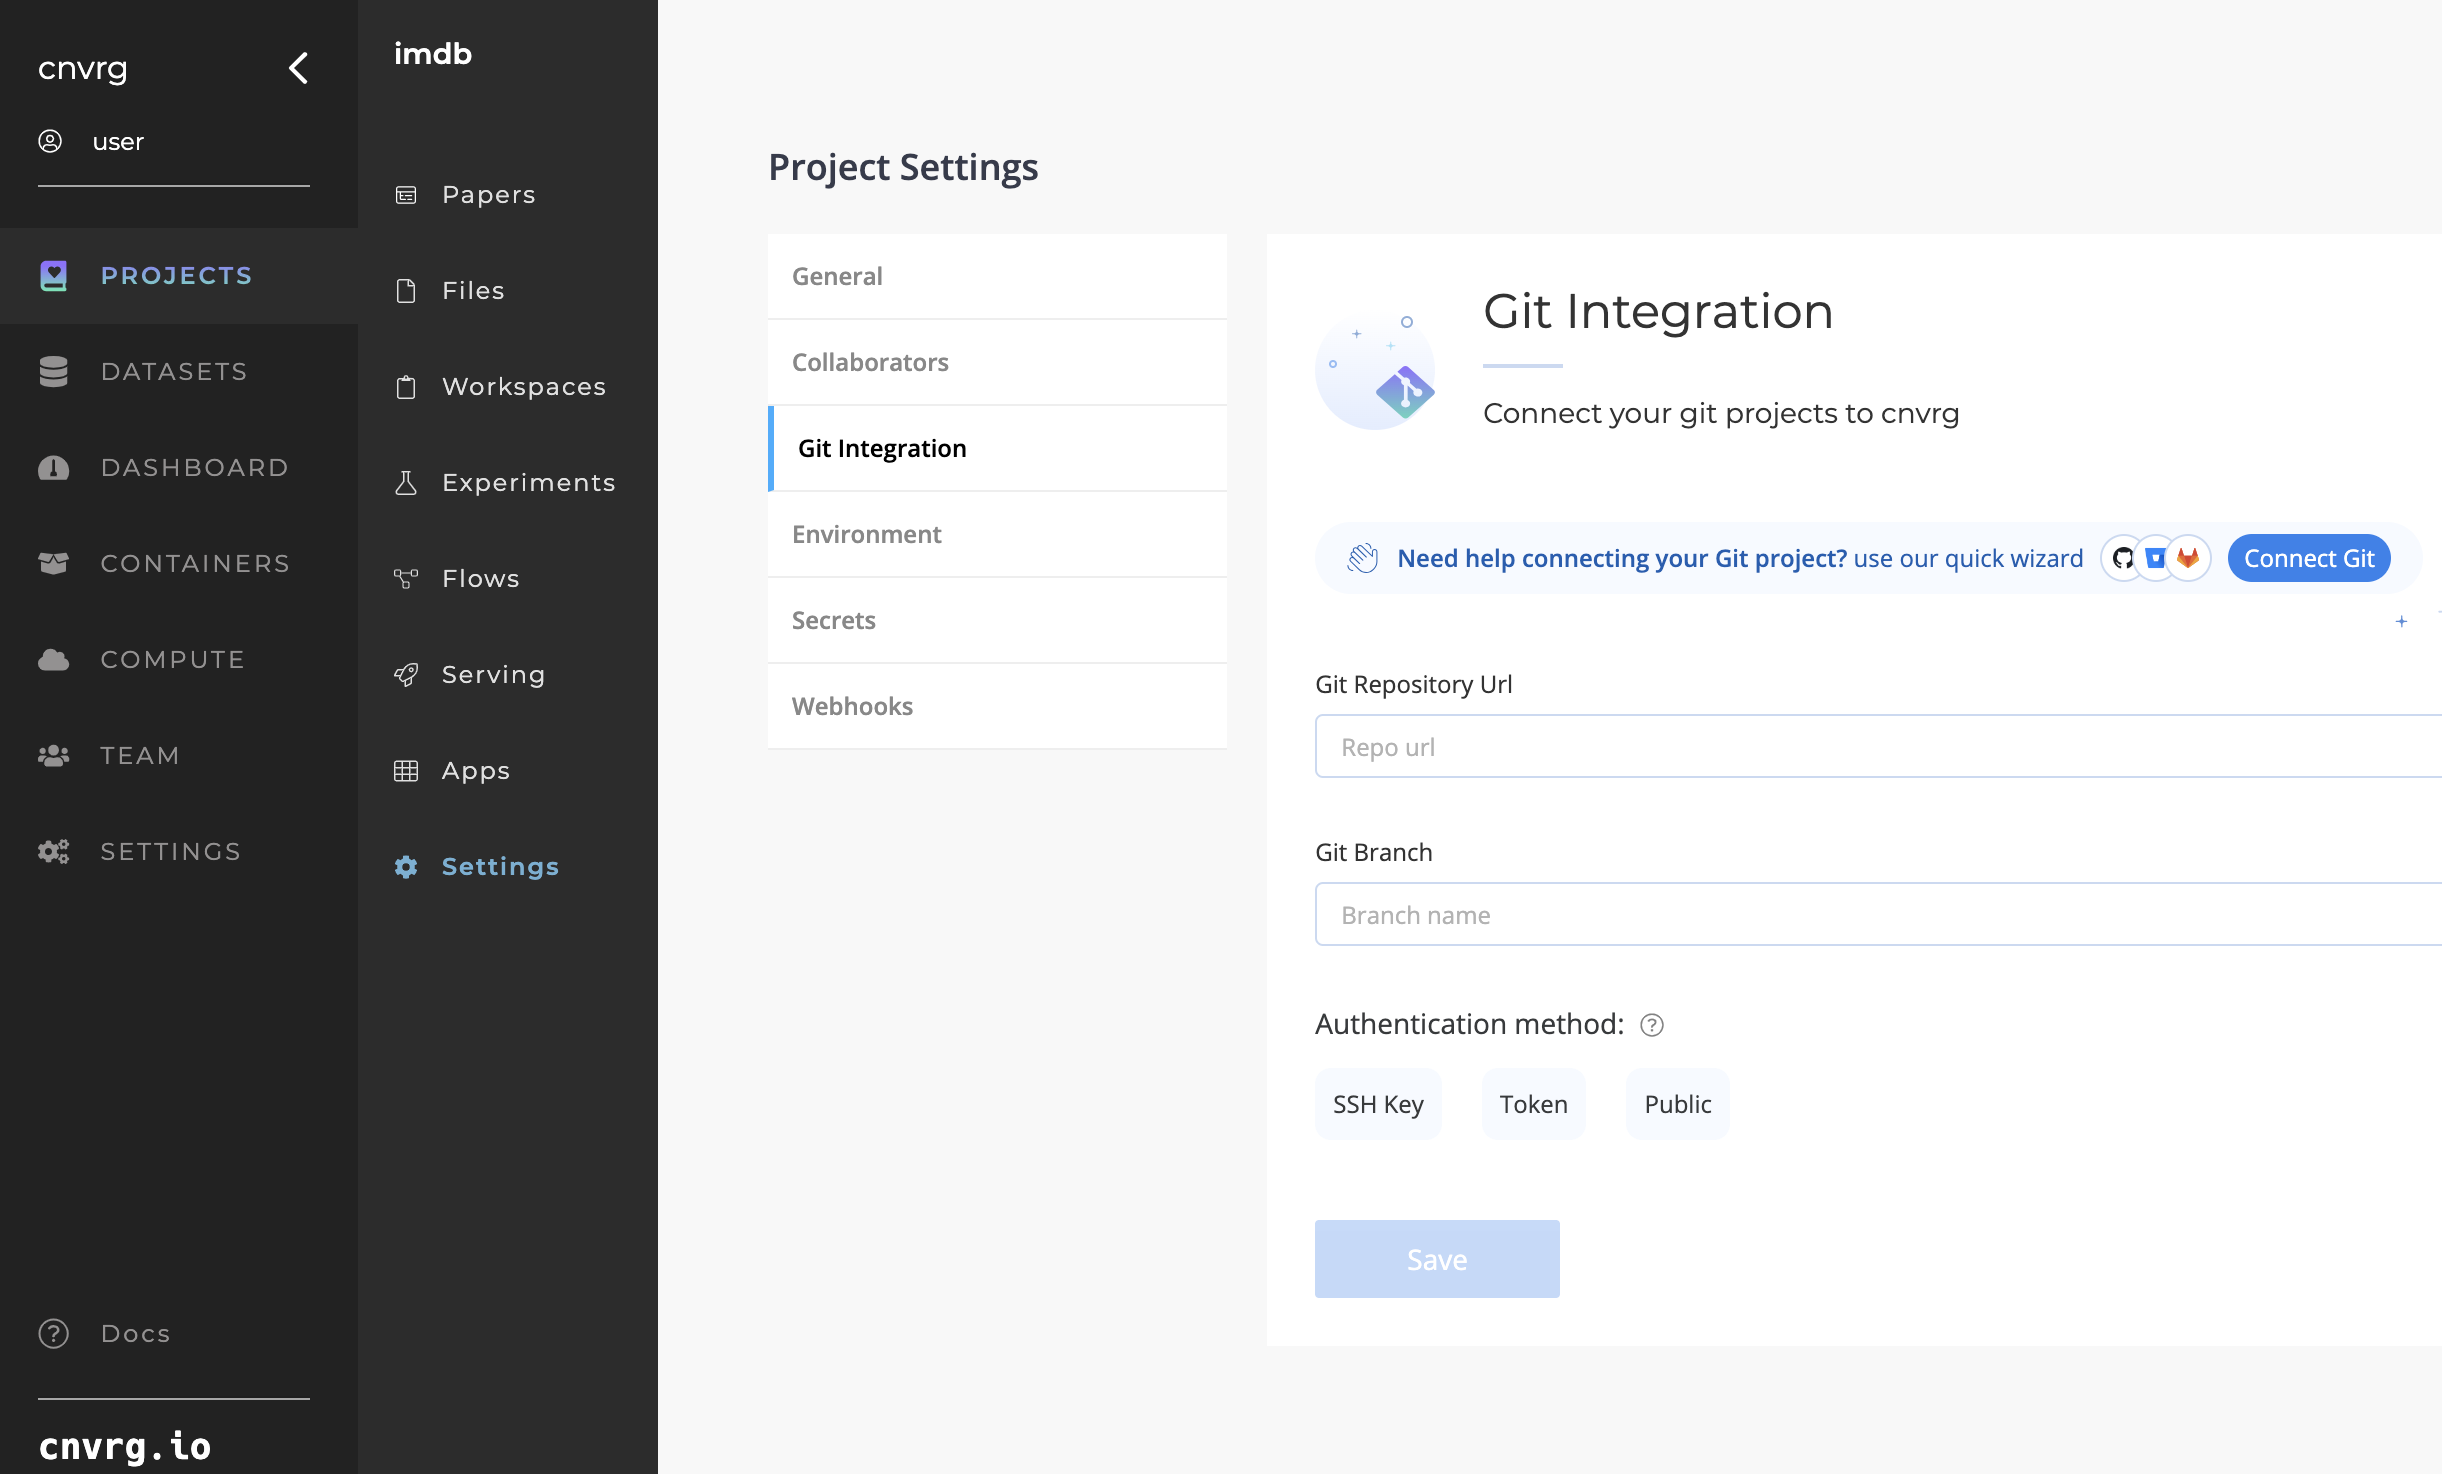
Task: Open the Secrets project settings section
Action: [x=834, y=619]
